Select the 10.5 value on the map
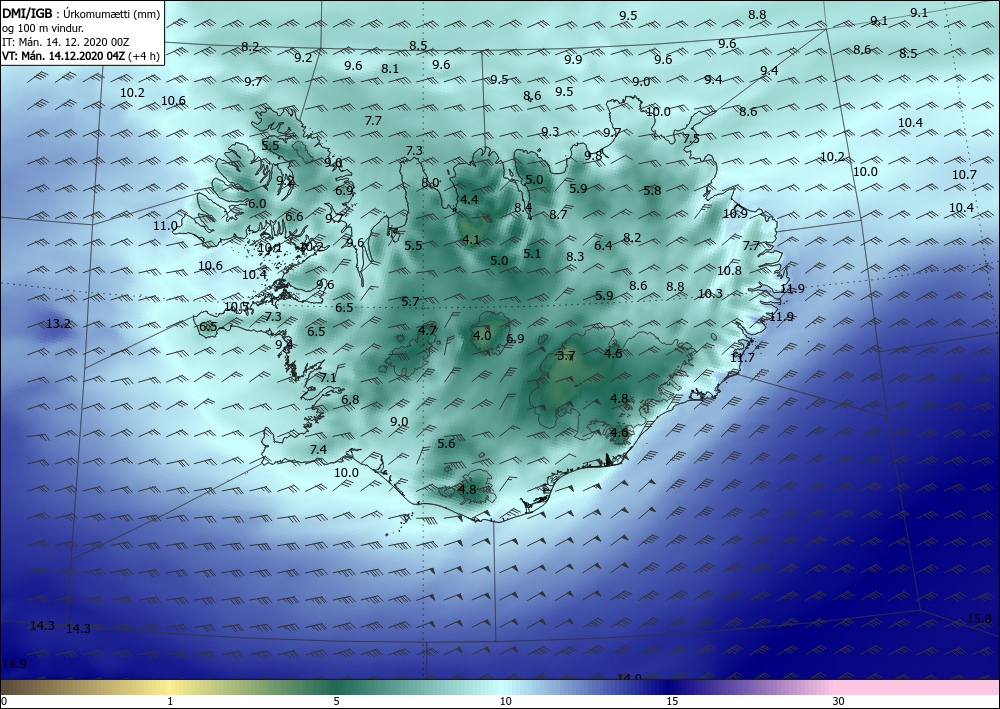Viewport: 1000px width, 709px height. tap(237, 307)
